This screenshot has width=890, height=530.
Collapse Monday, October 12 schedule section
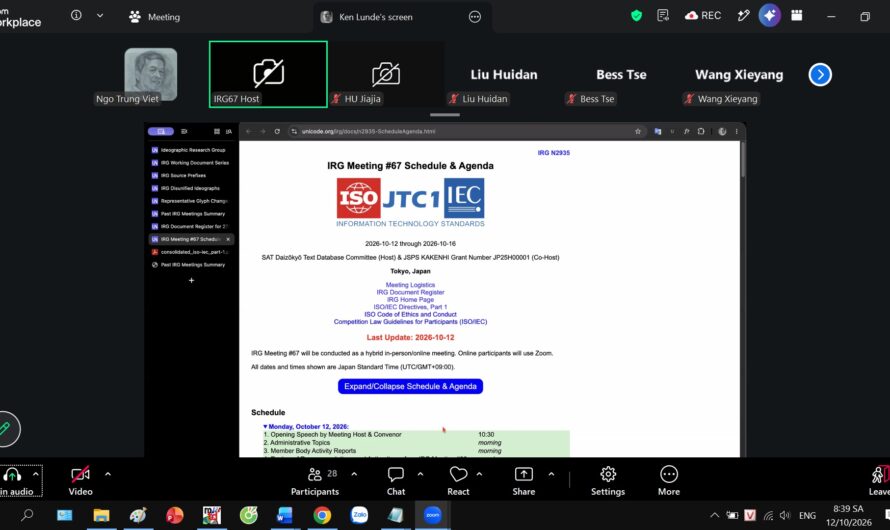click(305, 426)
